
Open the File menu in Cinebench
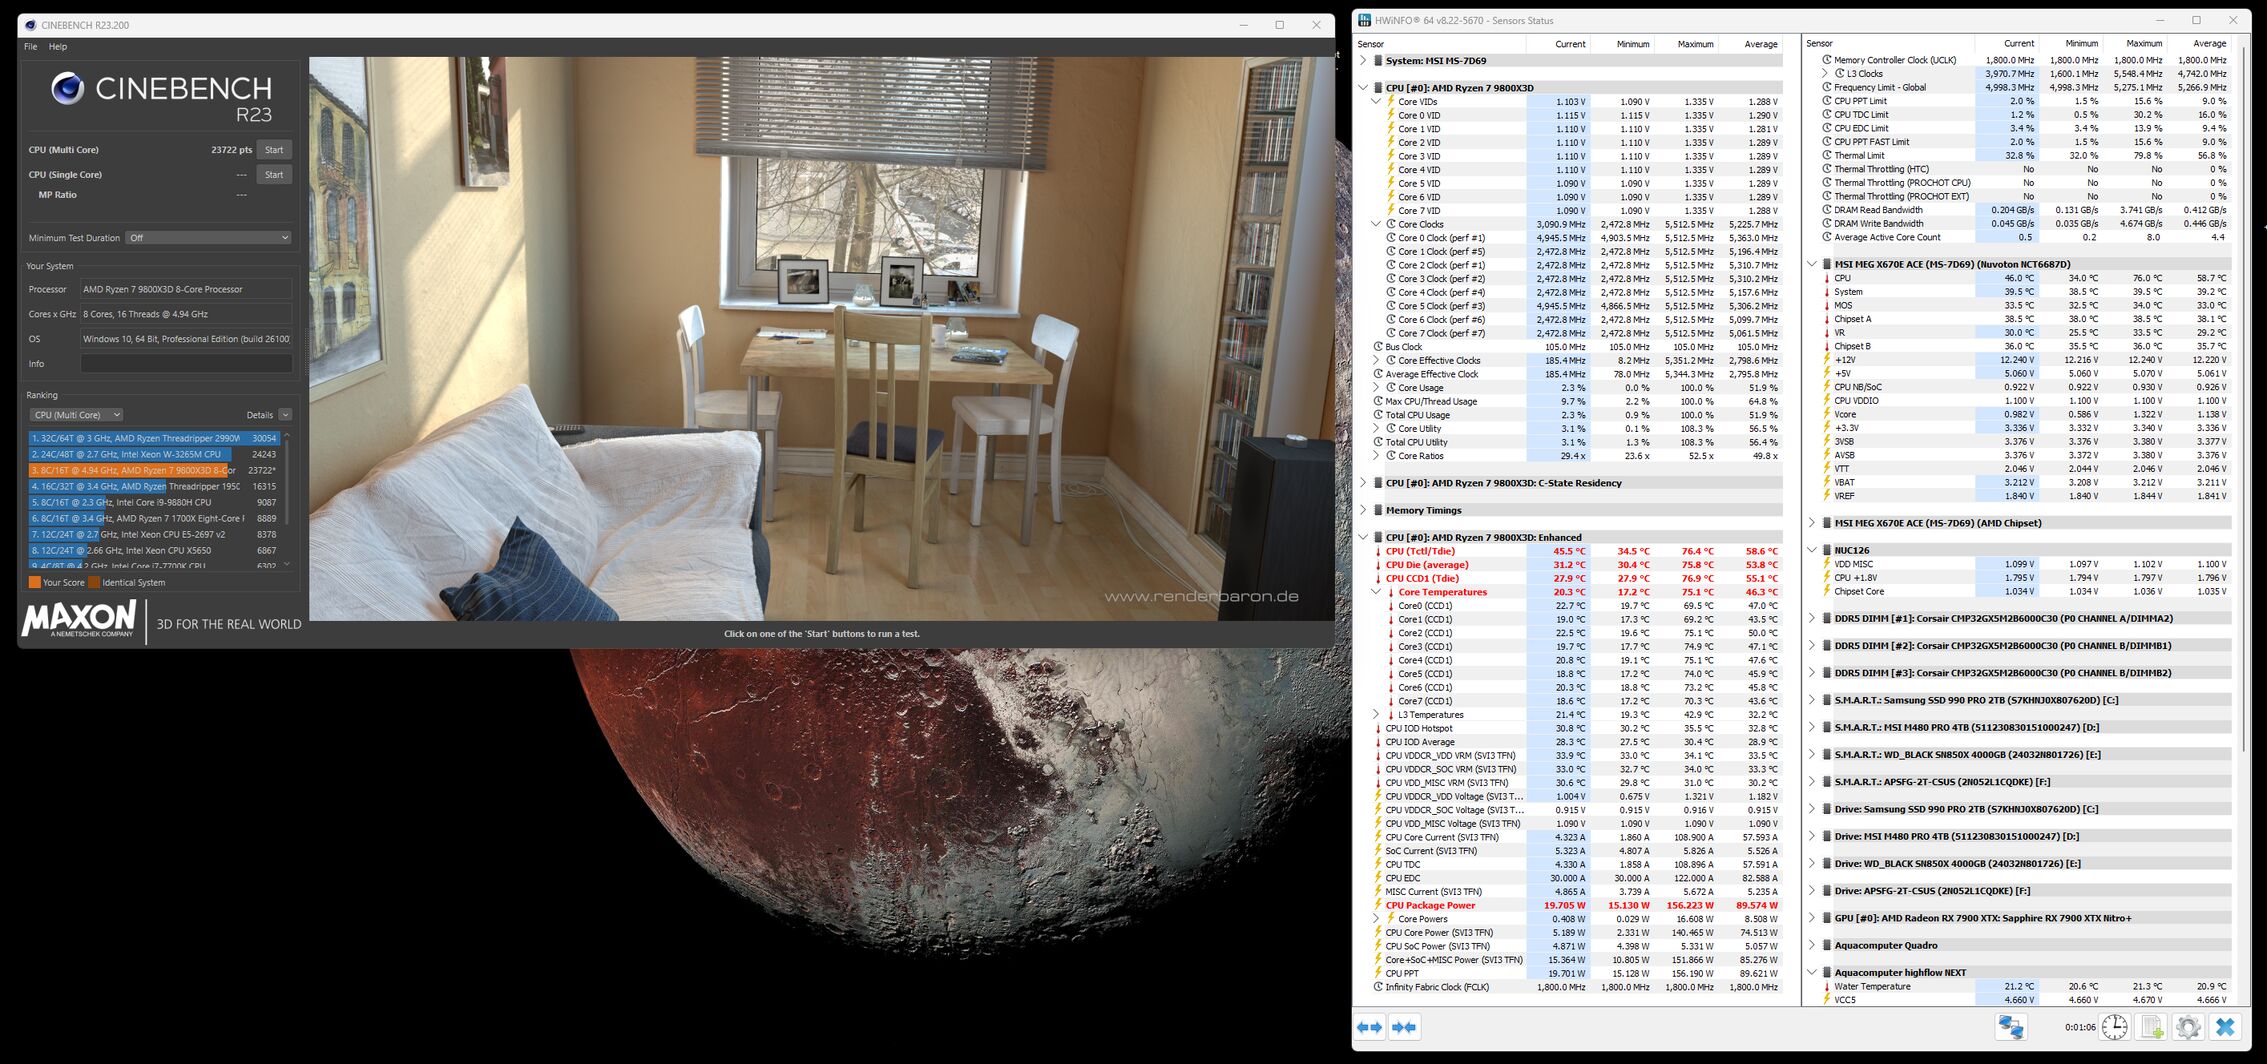(30, 47)
